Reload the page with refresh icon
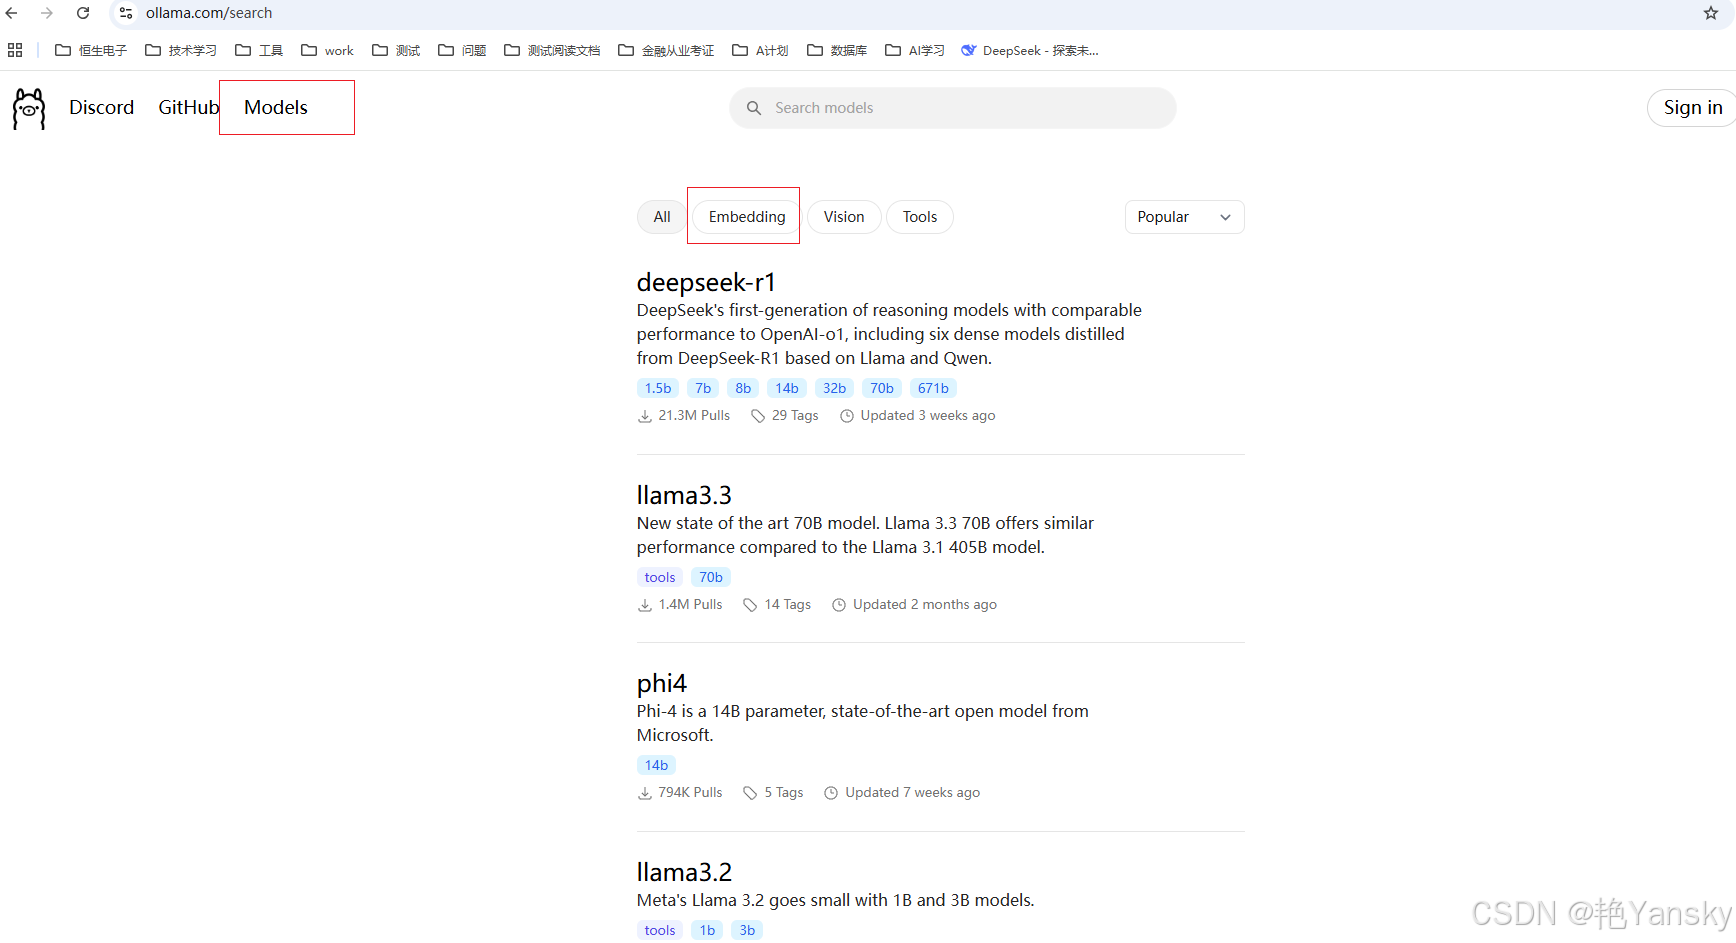This screenshot has height=943, width=1736. click(x=83, y=13)
